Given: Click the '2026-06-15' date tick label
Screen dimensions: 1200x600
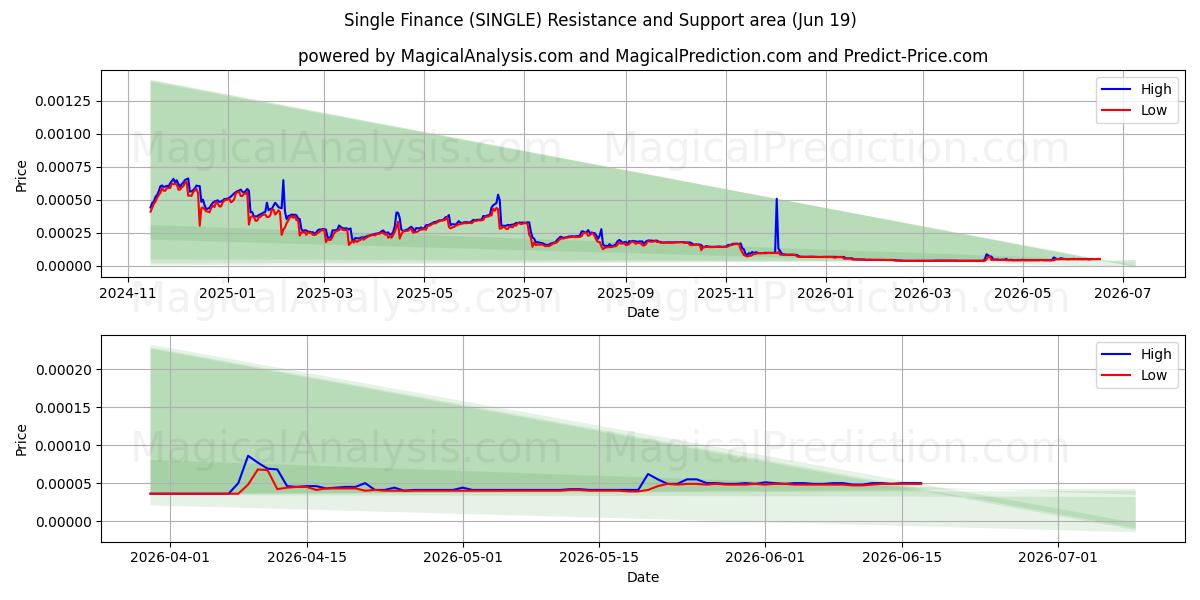Looking at the screenshot, I should (x=903, y=558).
